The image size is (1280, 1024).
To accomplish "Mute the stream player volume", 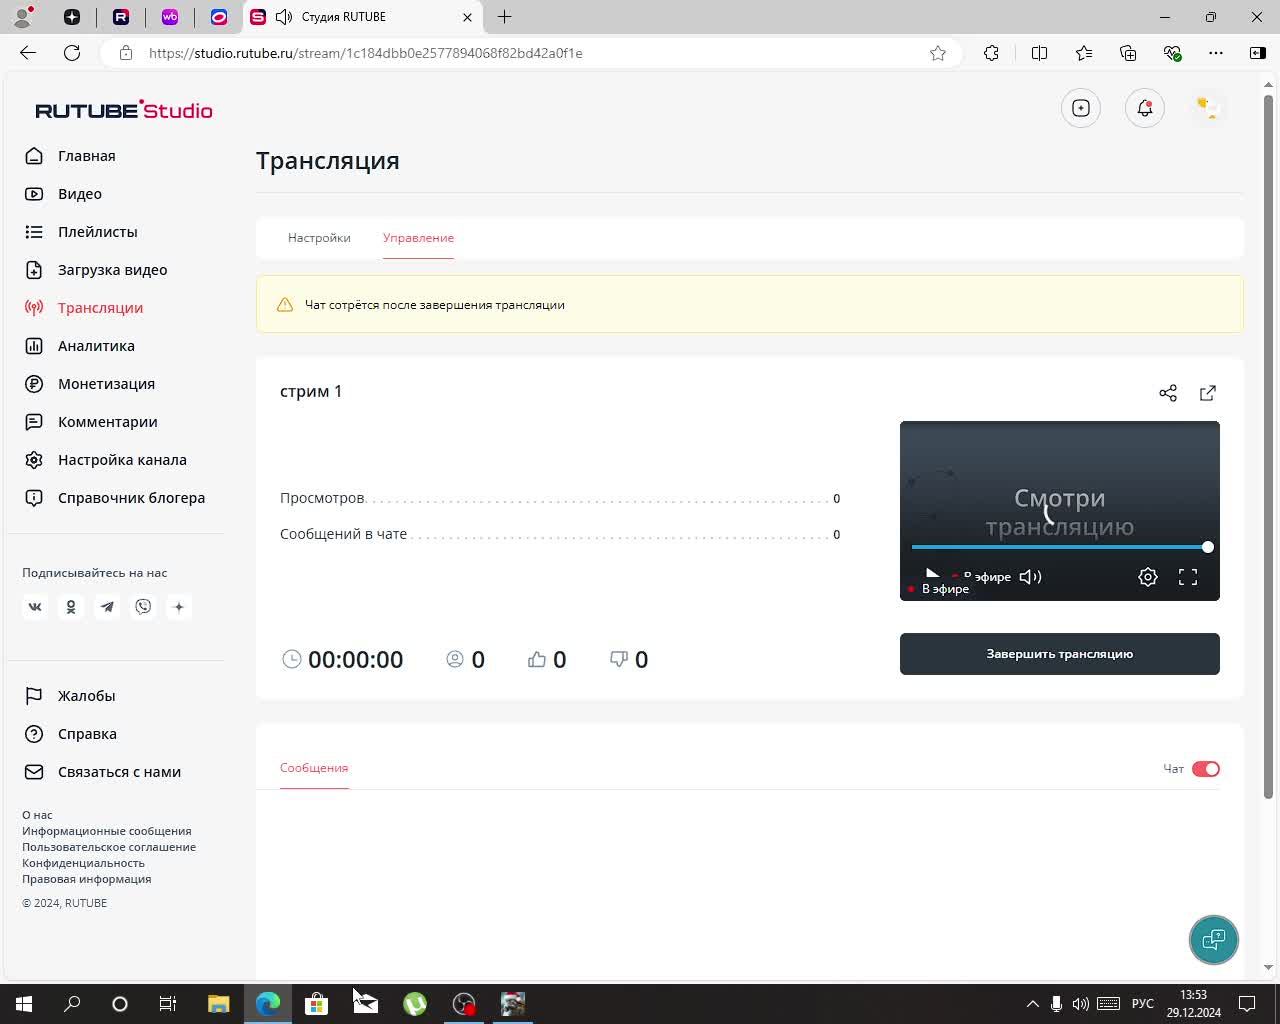I will point(1030,577).
